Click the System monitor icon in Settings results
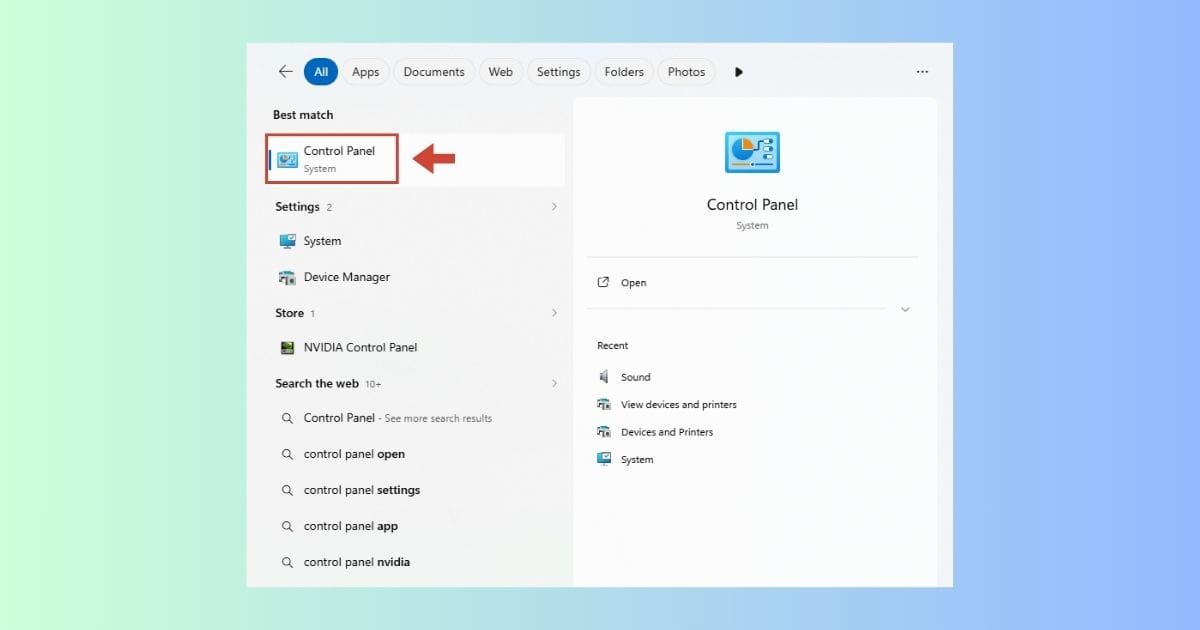The width and height of the screenshot is (1200, 630). 288,241
